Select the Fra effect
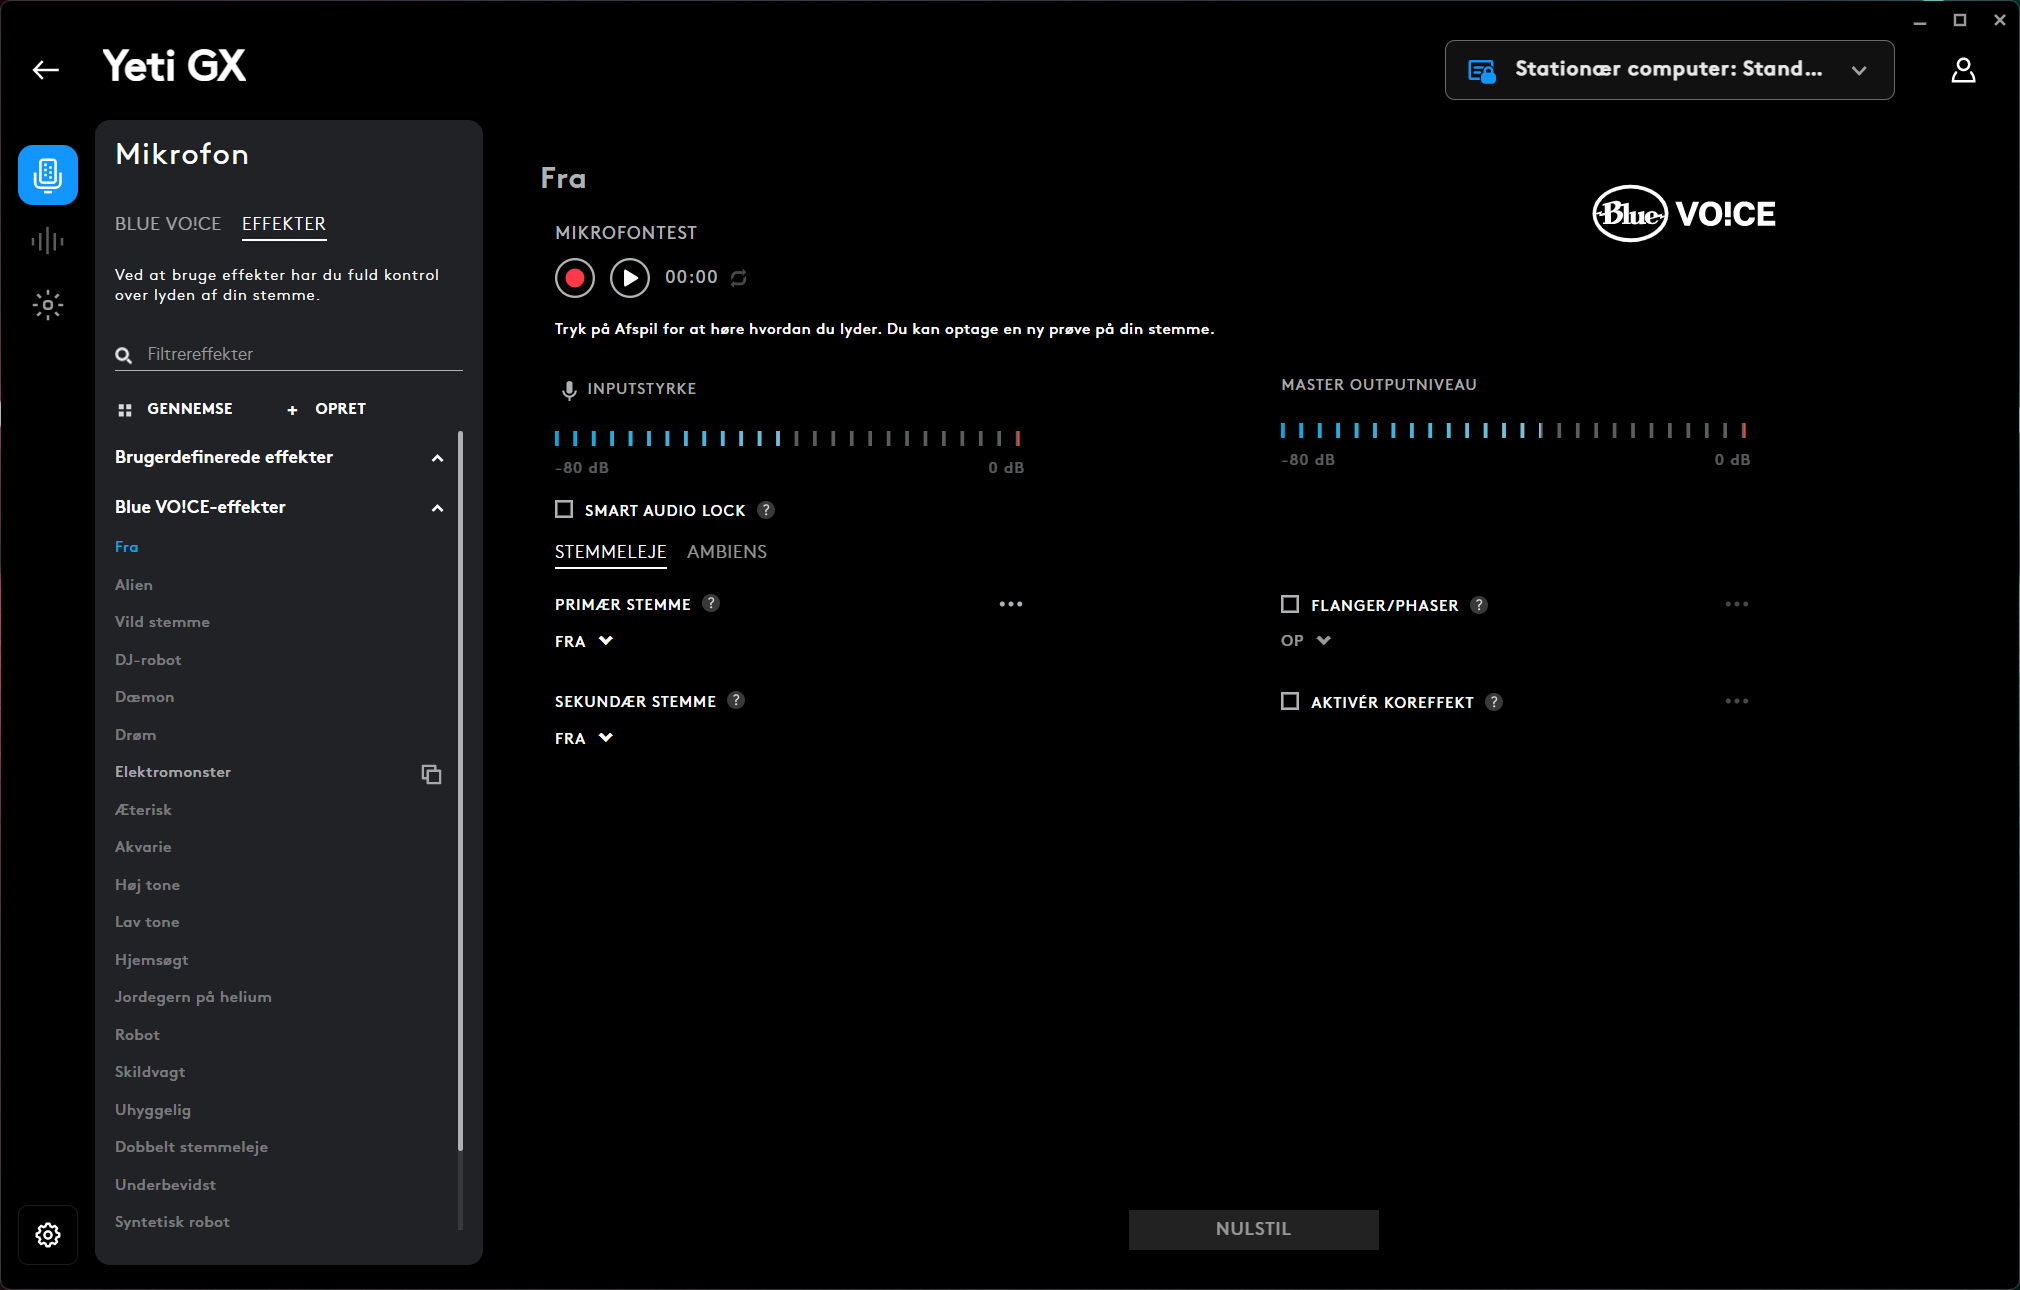This screenshot has width=2020, height=1290. [126, 547]
